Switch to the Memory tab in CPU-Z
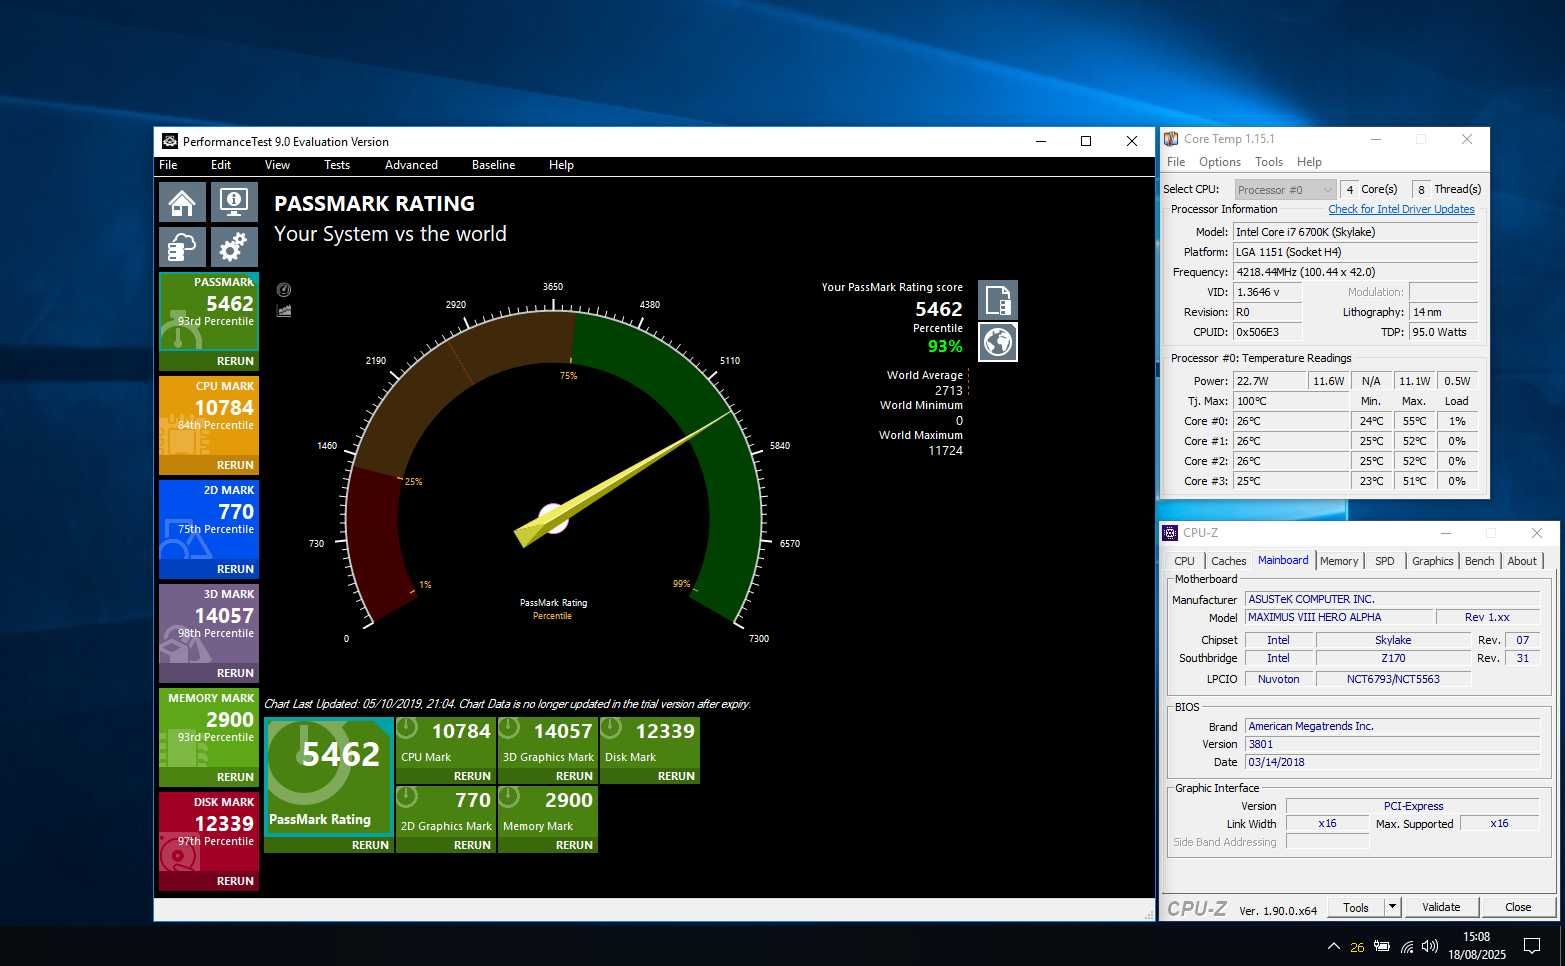 pyautogui.click(x=1339, y=561)
